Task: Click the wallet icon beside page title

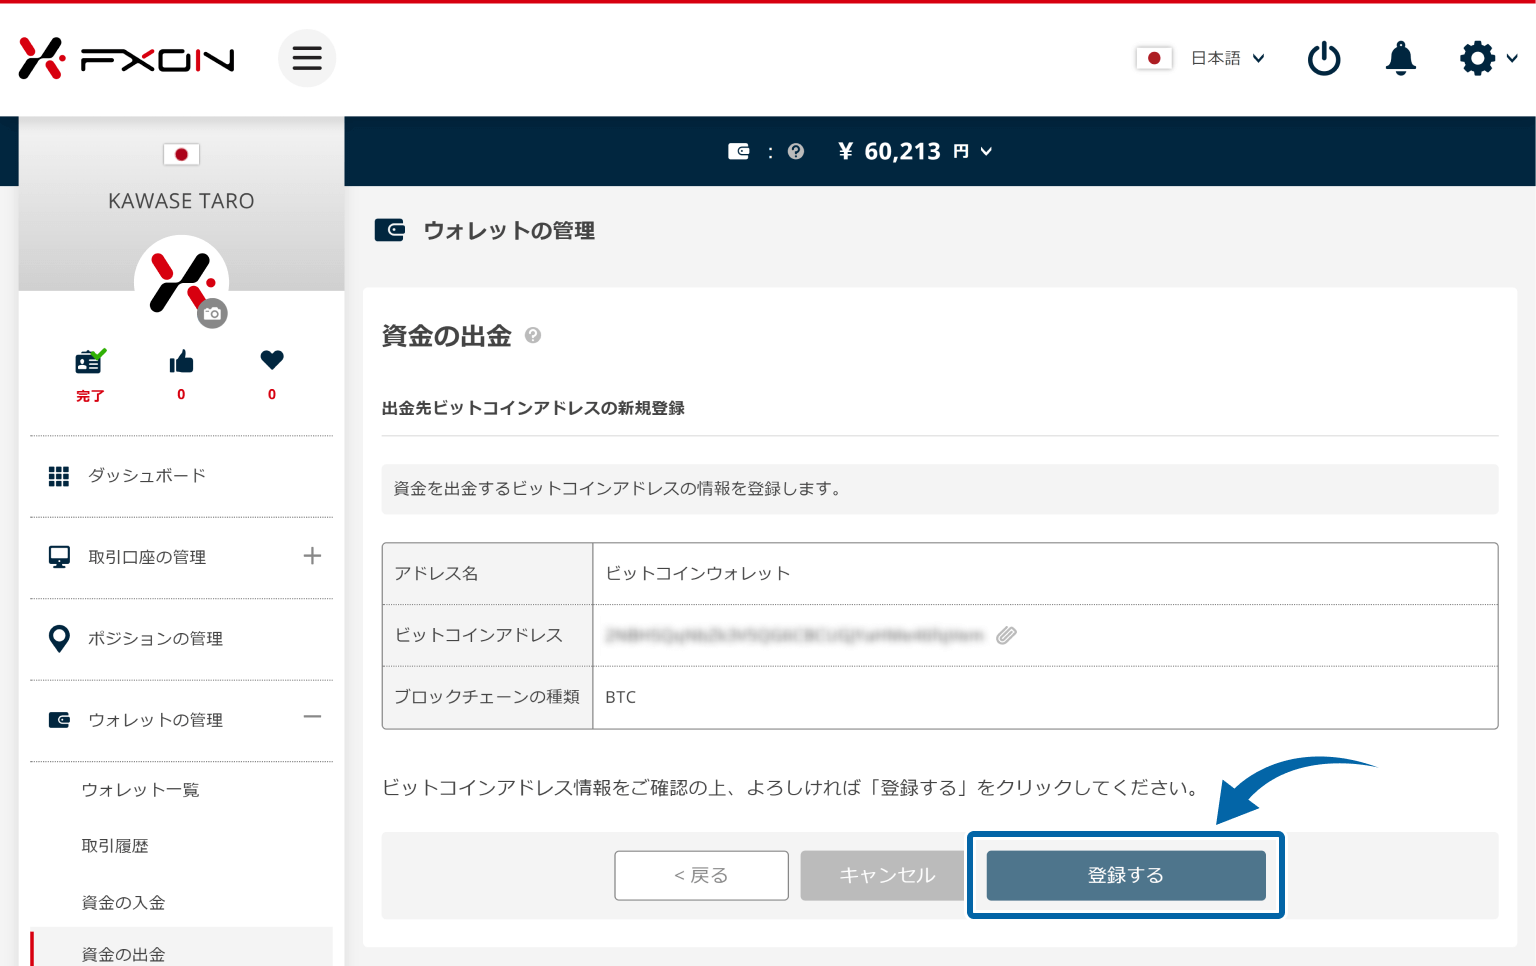Action: pos(390,231)
